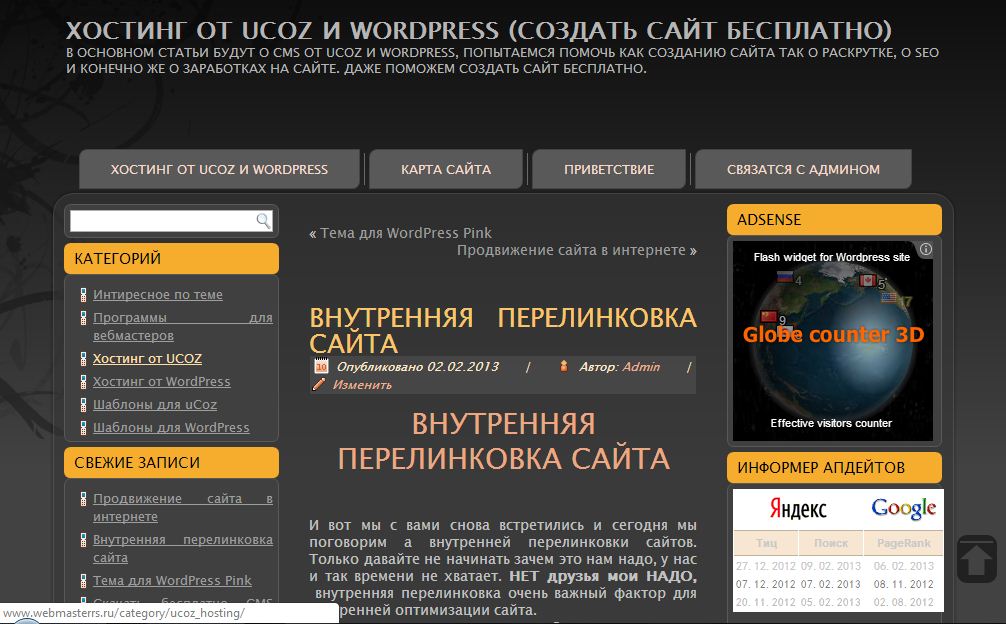Click the PageRank column header
The width and height of the screenshot is (1006, 624).
pos(903,543)
